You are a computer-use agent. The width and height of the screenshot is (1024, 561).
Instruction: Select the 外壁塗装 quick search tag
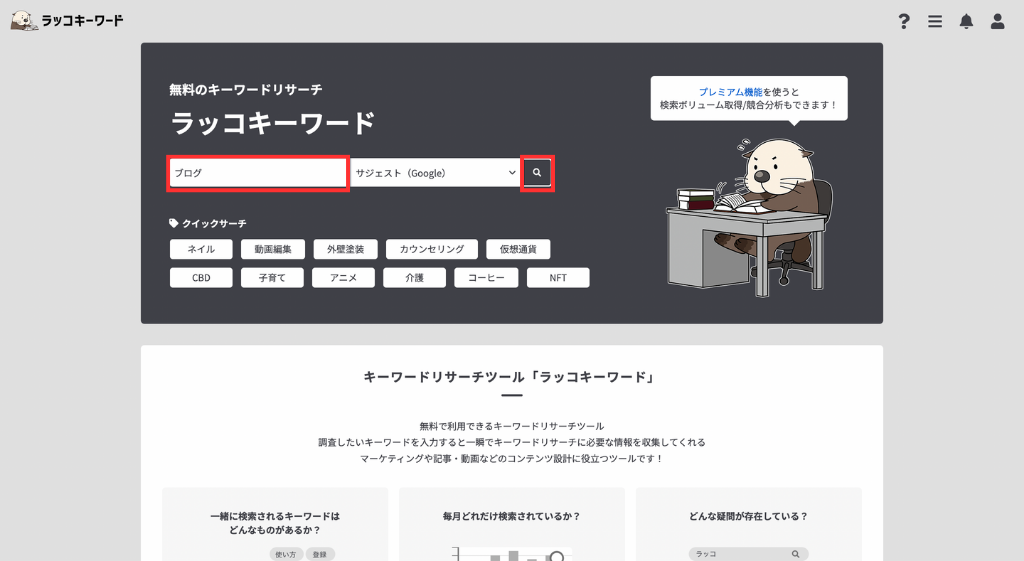pos(345,249)
